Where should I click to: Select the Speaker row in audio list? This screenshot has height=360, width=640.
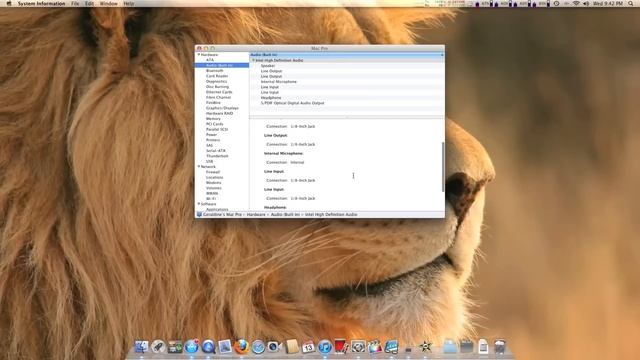(x=347, y=65)
